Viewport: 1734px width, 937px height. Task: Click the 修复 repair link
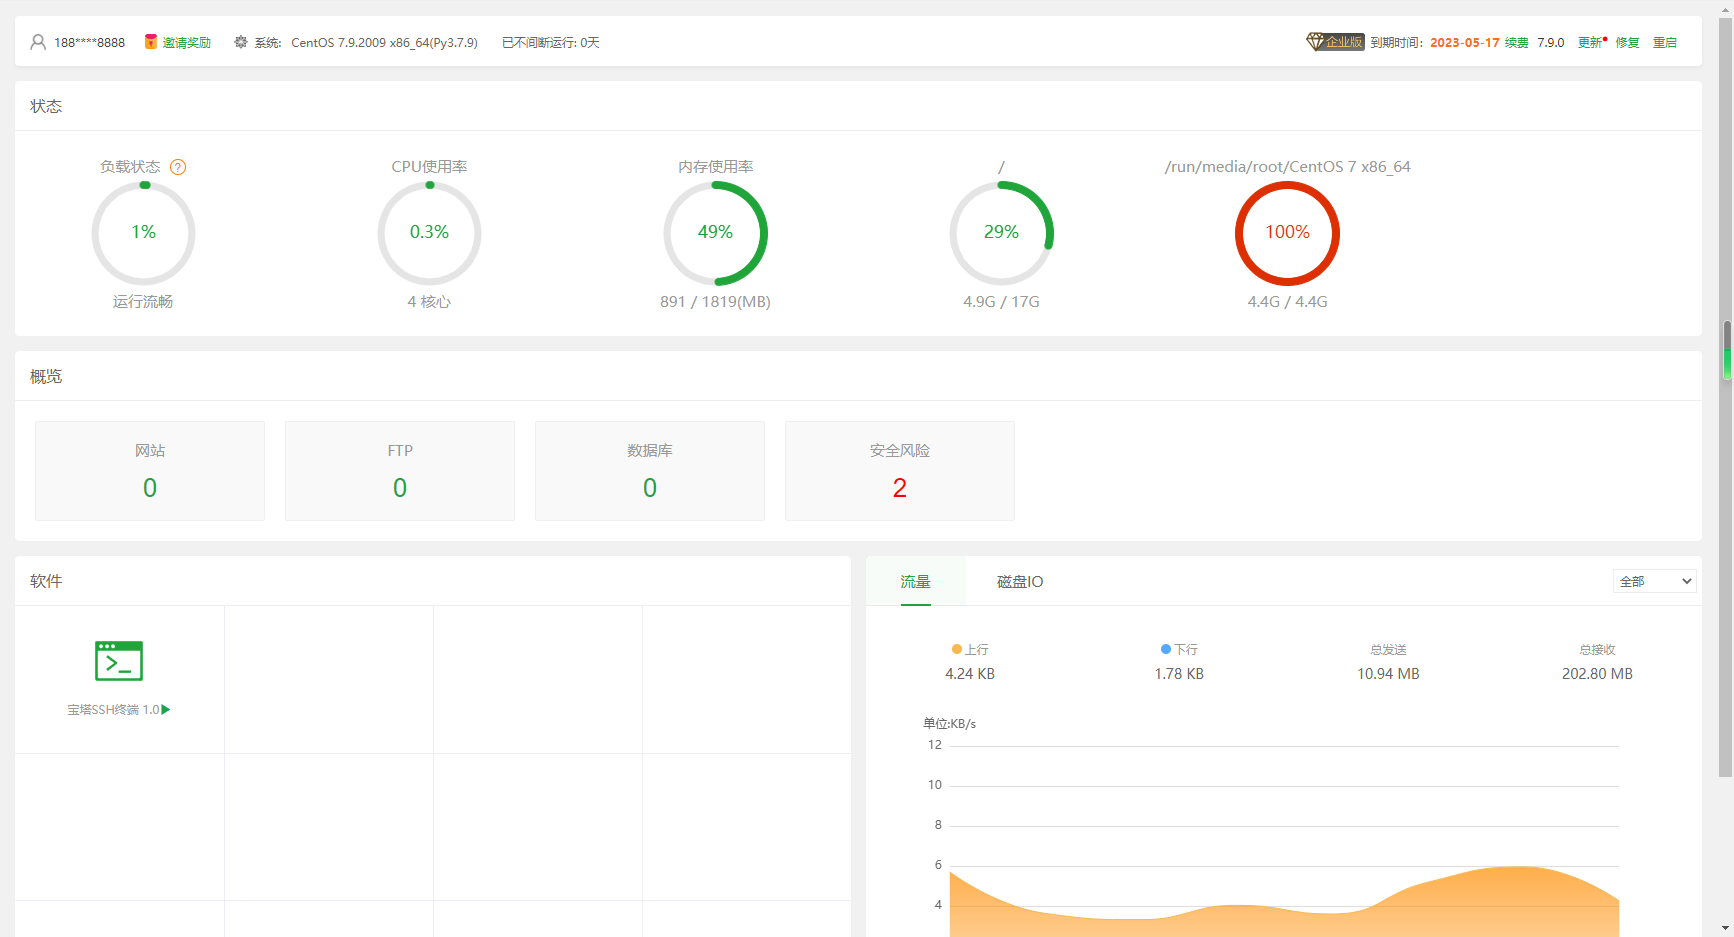click(x=1627, y=42)
